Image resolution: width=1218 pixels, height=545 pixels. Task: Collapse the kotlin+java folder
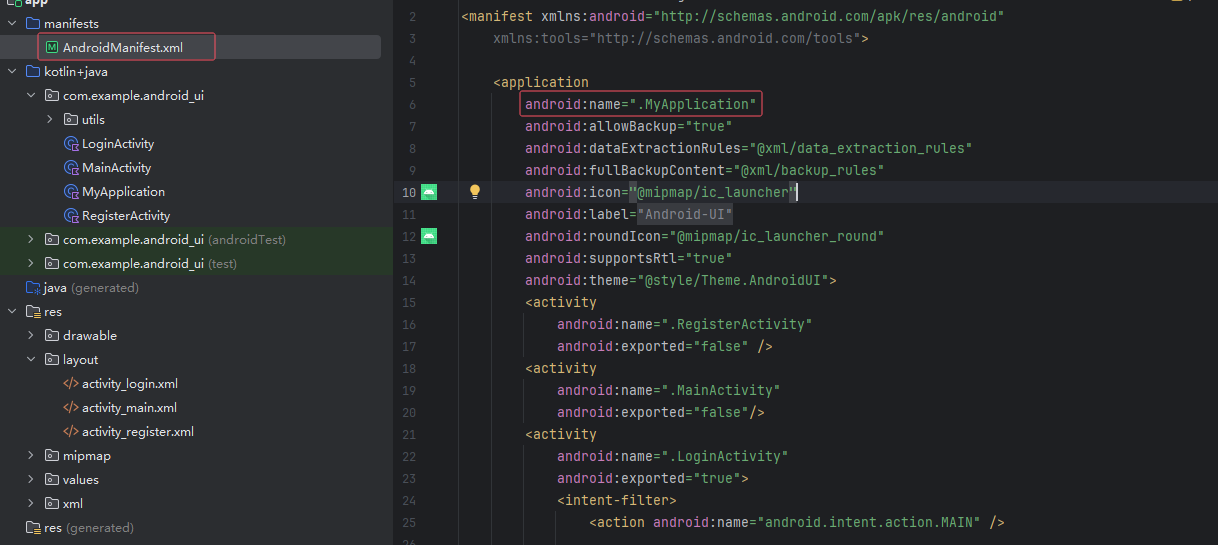12,72
